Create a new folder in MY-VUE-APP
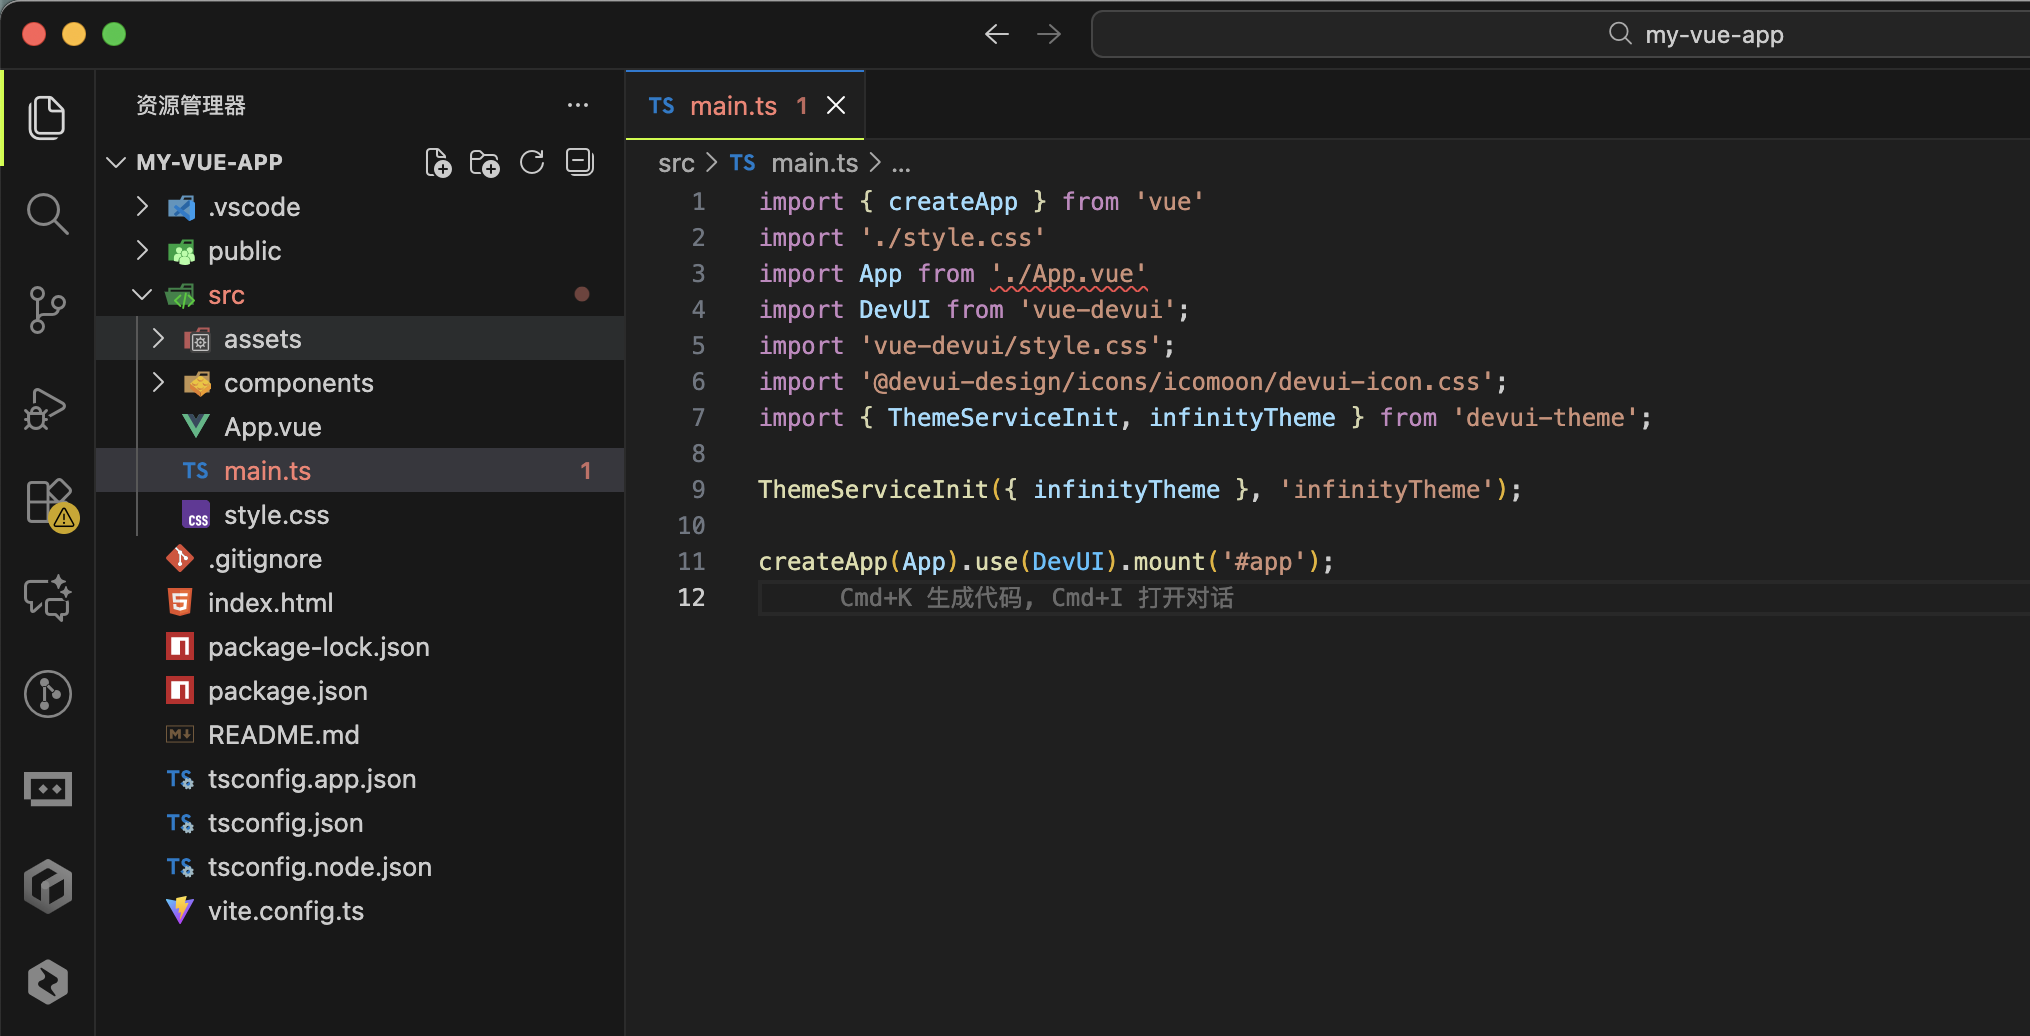The height and width of the screenshot is (1036, 2030). (485, 162)
